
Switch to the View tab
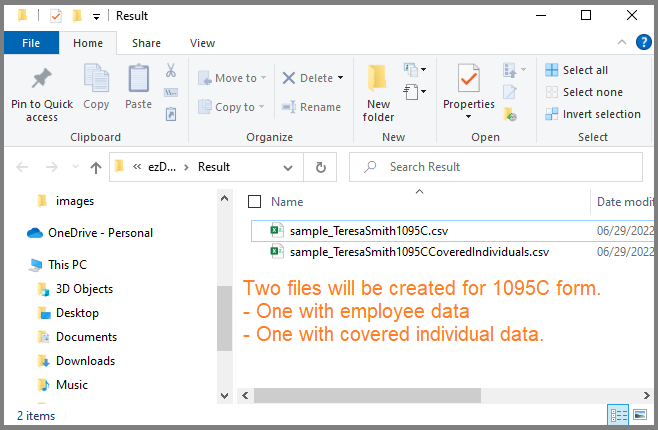(x=202, y=43)
